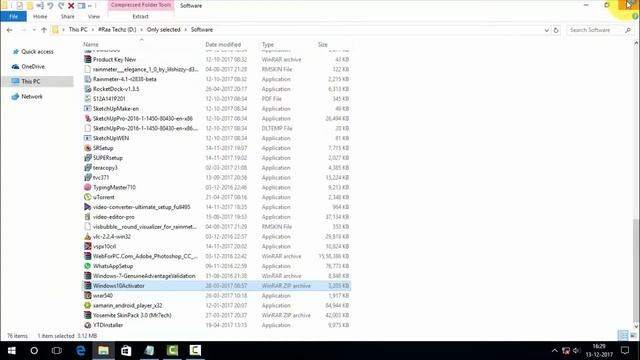Click the search magnifier icon
Screen dimensions: 640x360
628,30
